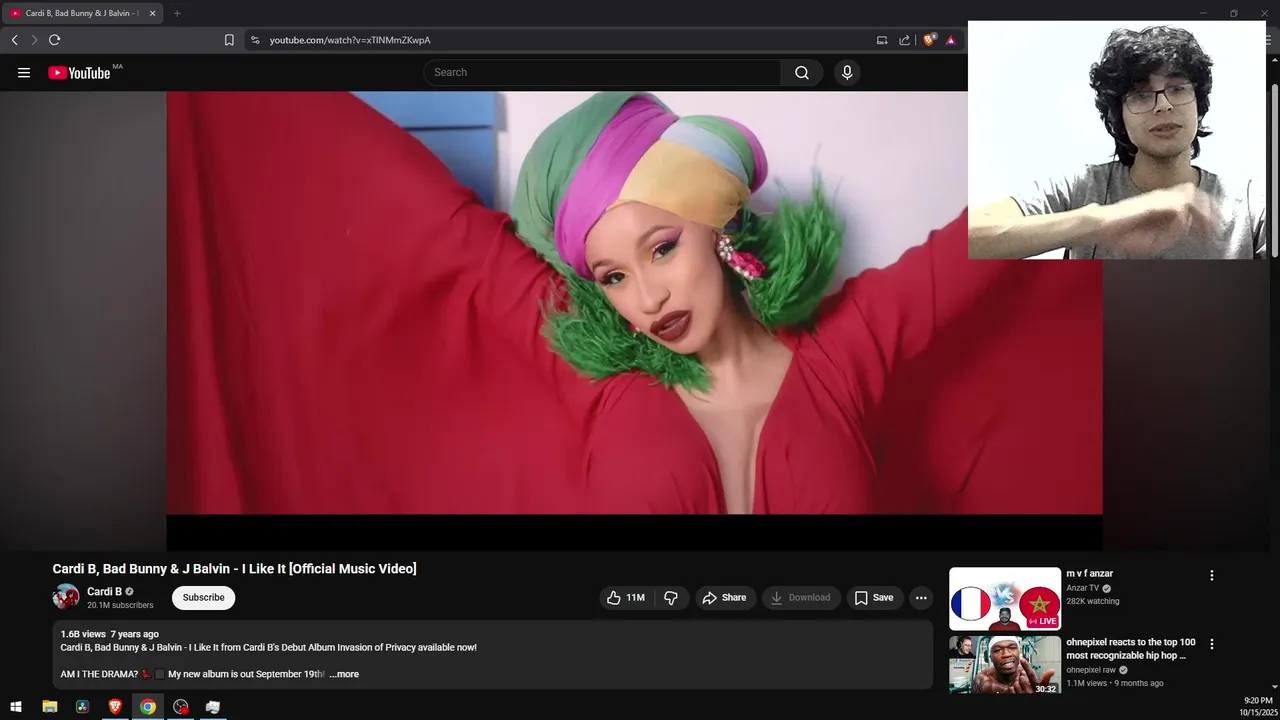Start voice search with the microphone icon

(x=847, y=72)
